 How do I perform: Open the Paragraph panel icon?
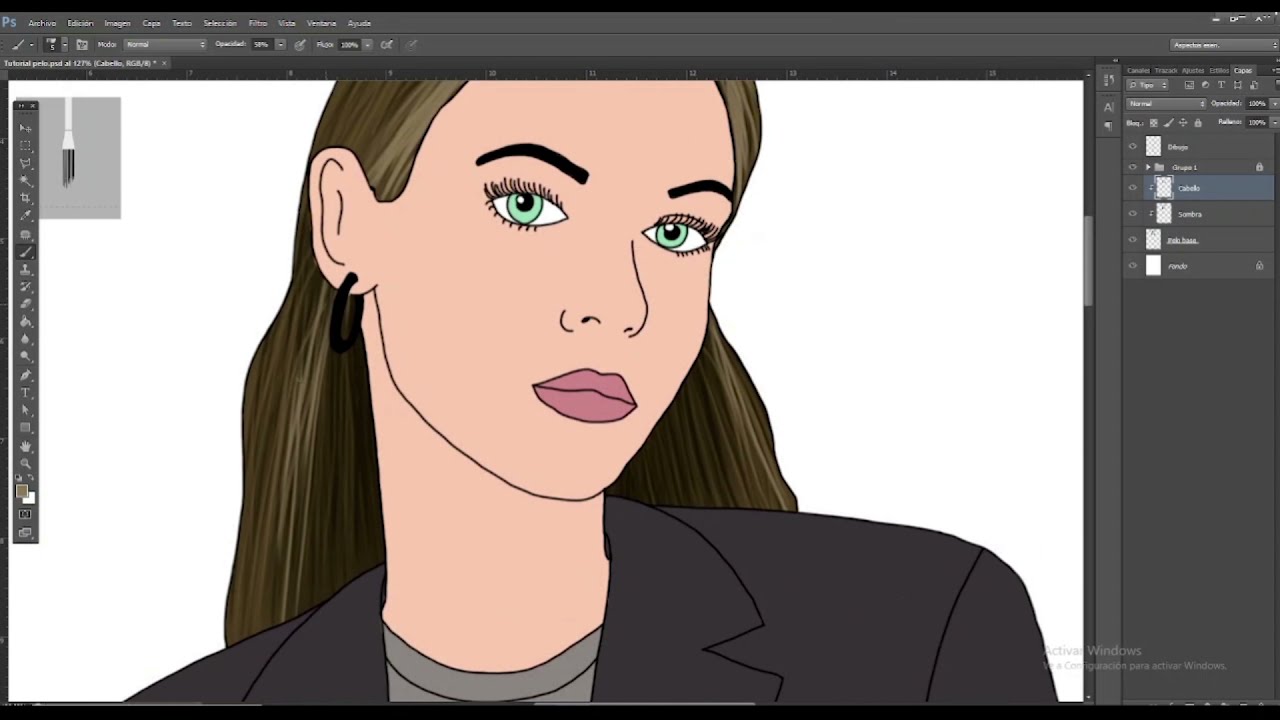[x=1108, y=125]
